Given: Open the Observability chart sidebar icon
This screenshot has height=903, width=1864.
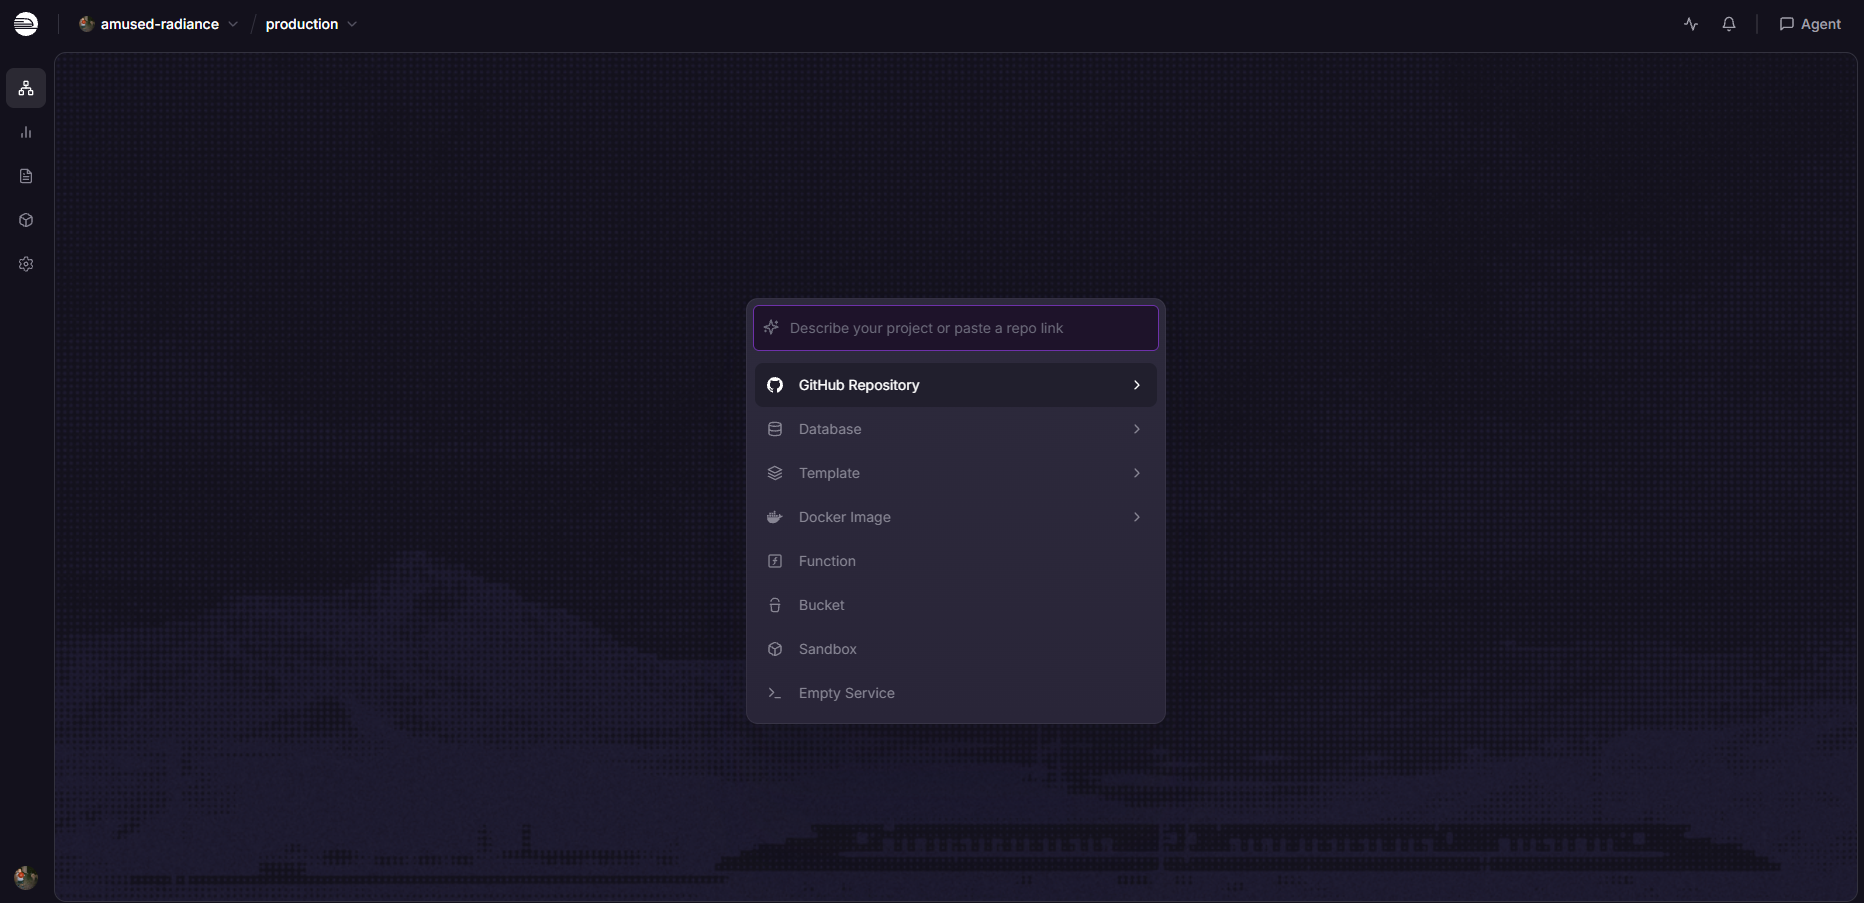Looking at the screenshot, I should tap(26, 132).
